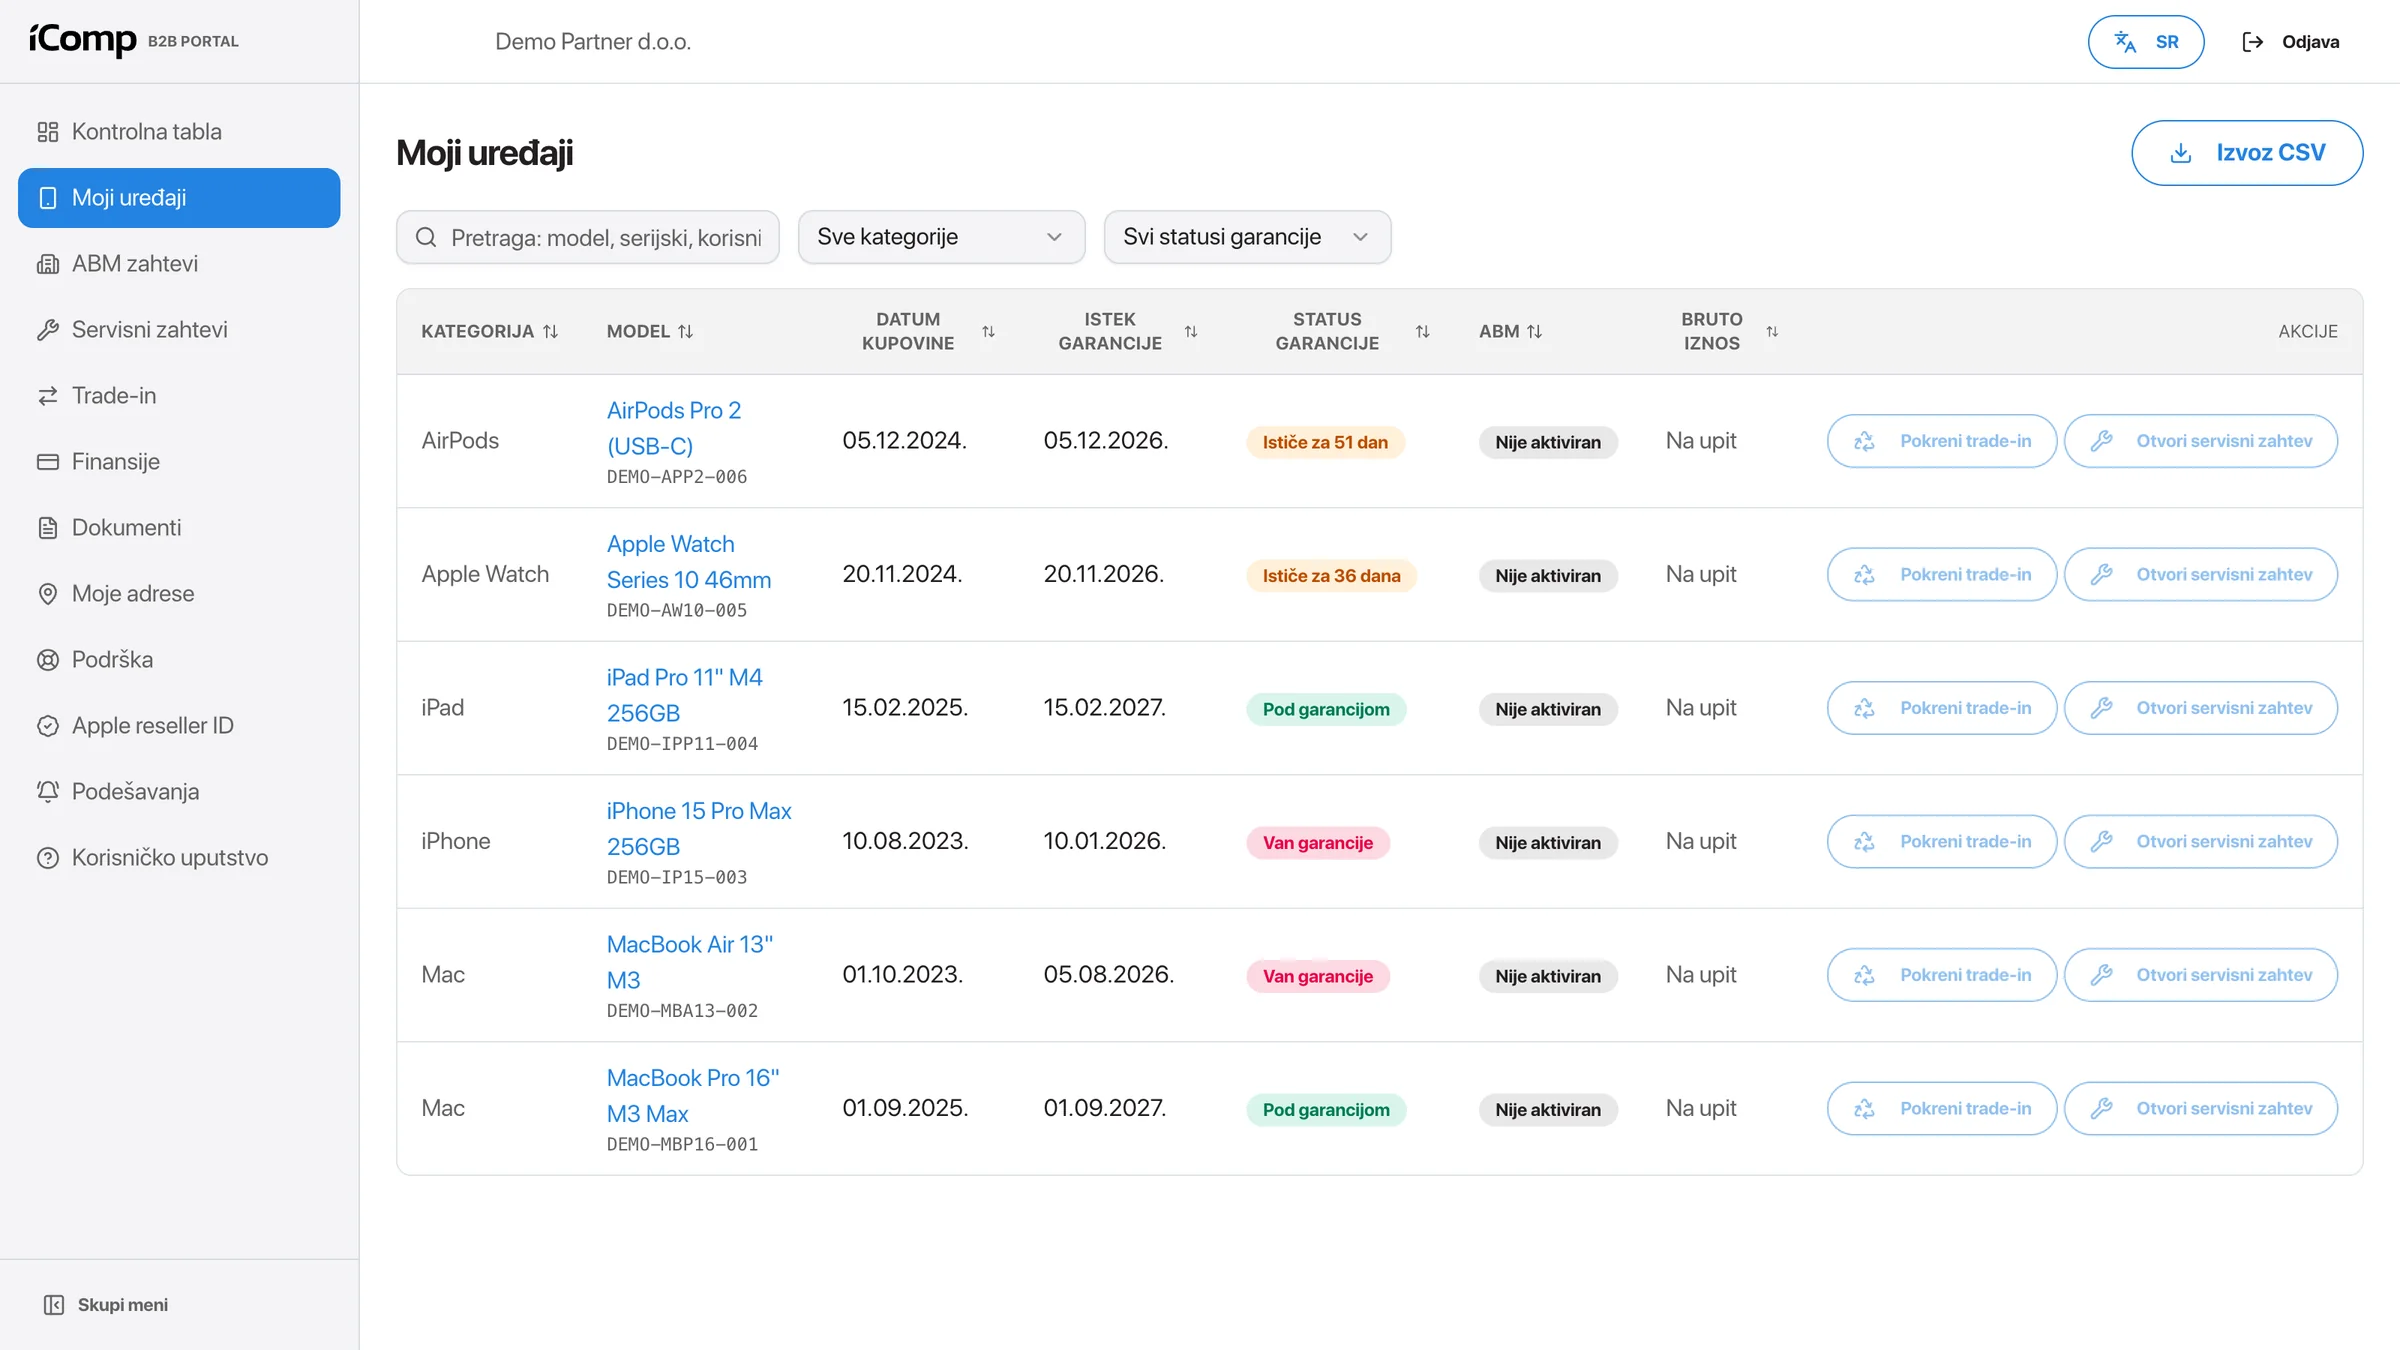
Task: Switch language via SR button
Action: pos(2146,42)
